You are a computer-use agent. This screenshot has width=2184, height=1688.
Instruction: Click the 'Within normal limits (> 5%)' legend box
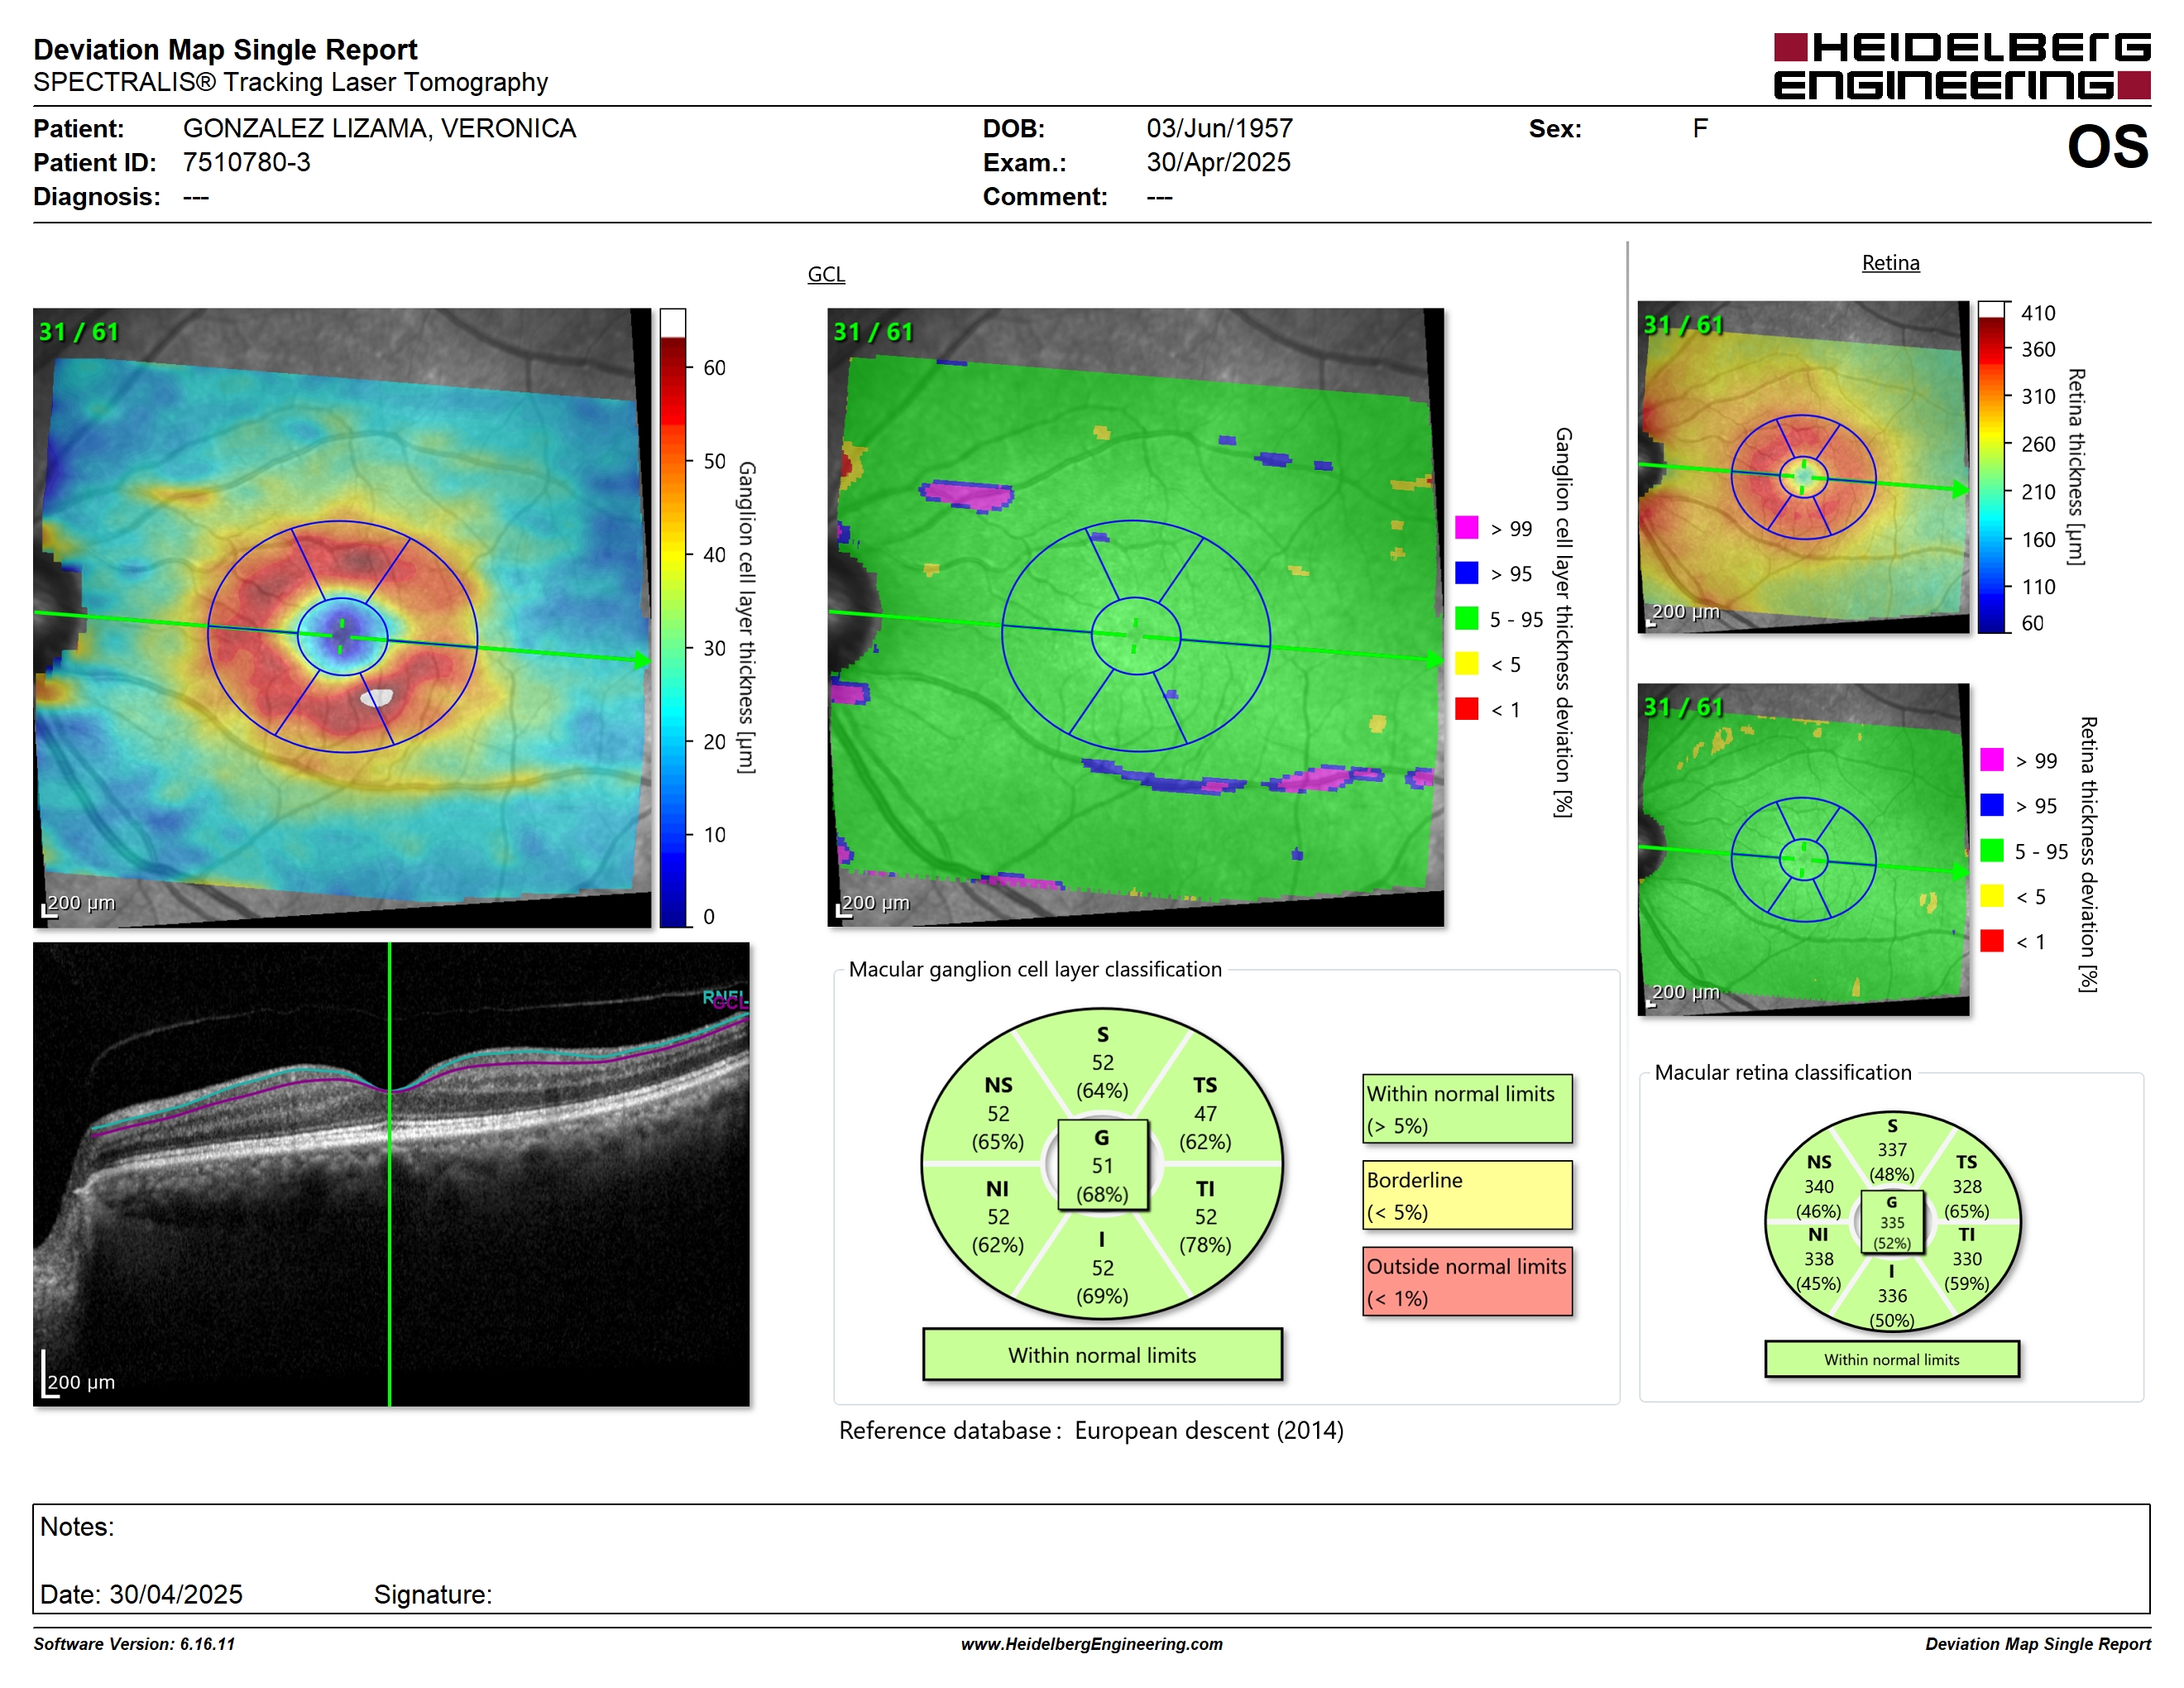1467,1109
